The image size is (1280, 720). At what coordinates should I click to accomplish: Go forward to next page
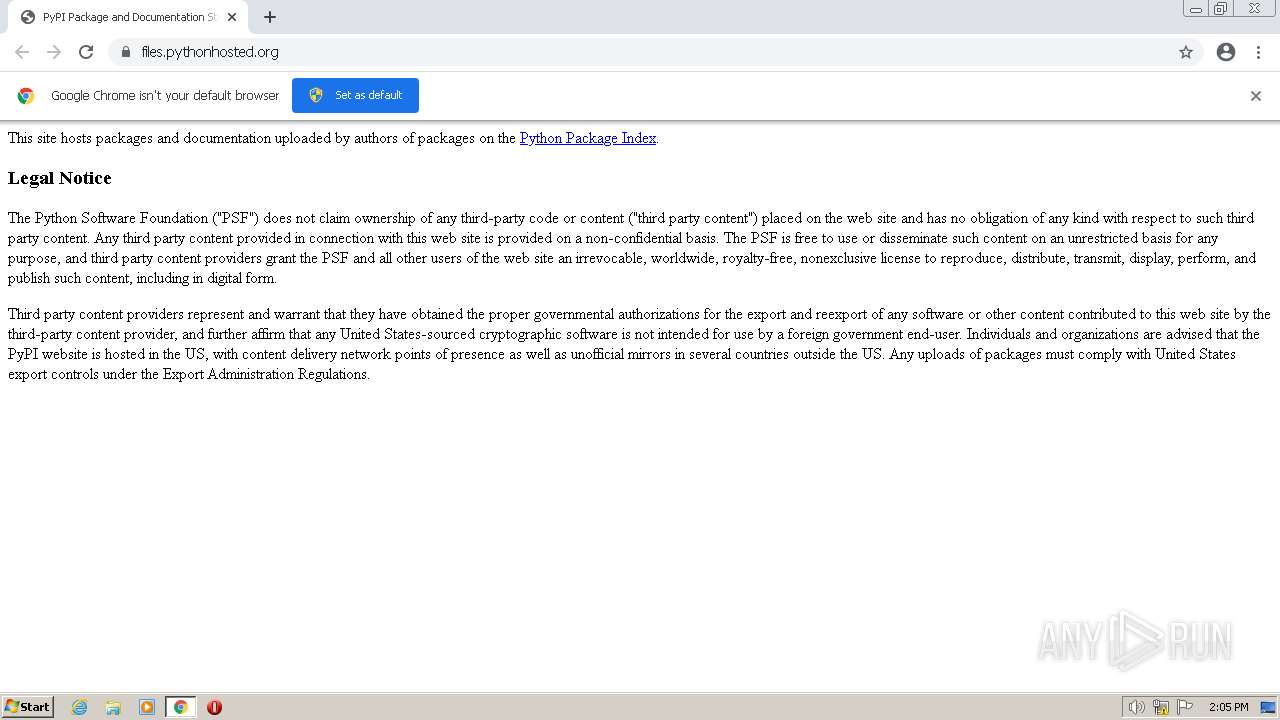coord(54,52)
